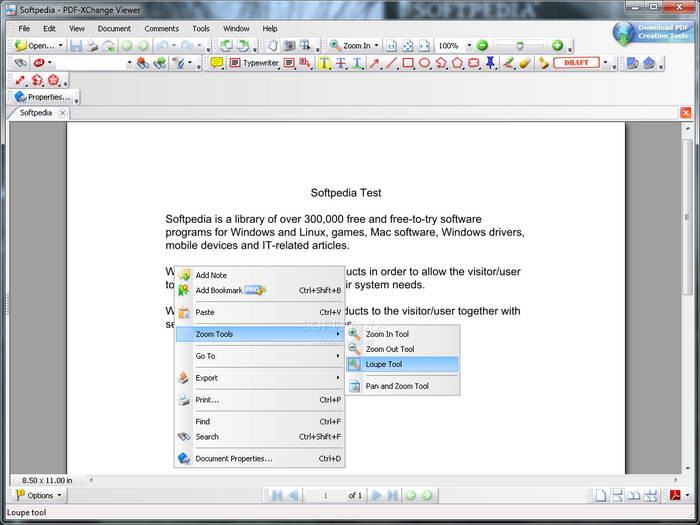Go to last page navigation button
The height and width of the screenshot is (525, 700).
pos(393,495)
